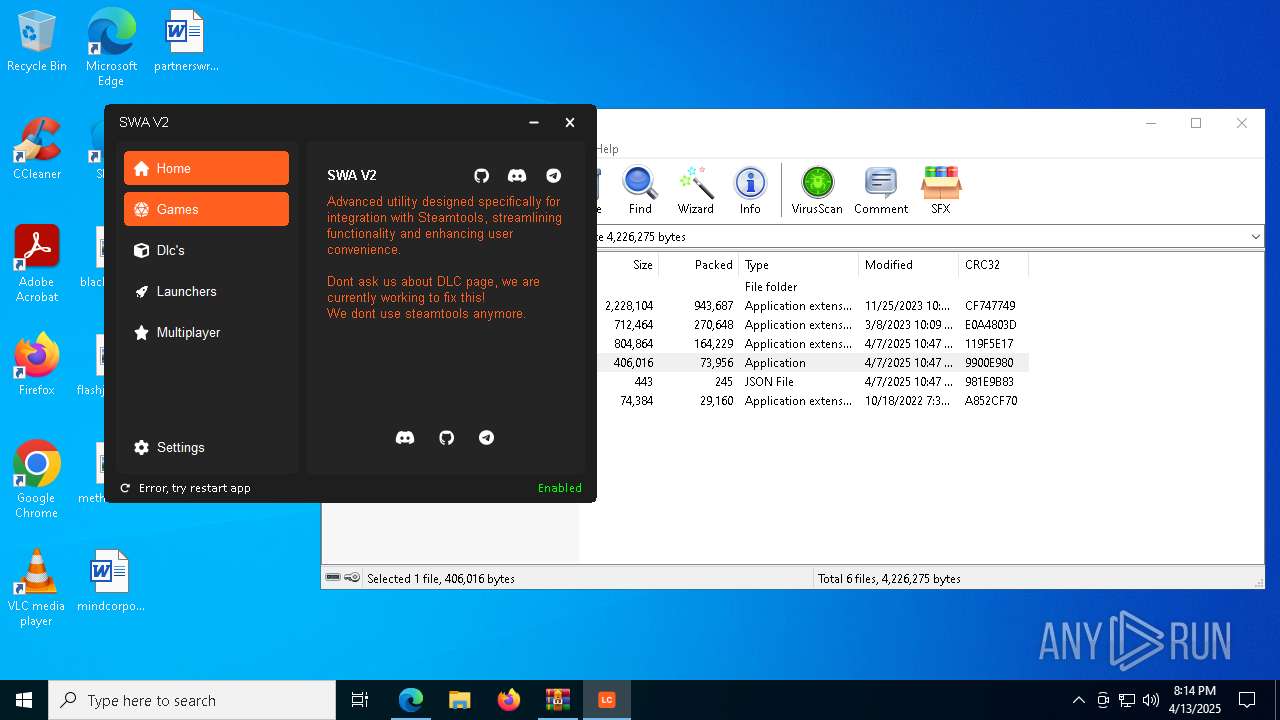This screenshot has height=720, width=1280.
Task: Minimize the SWA V2 window
Action: coord(534,122)
